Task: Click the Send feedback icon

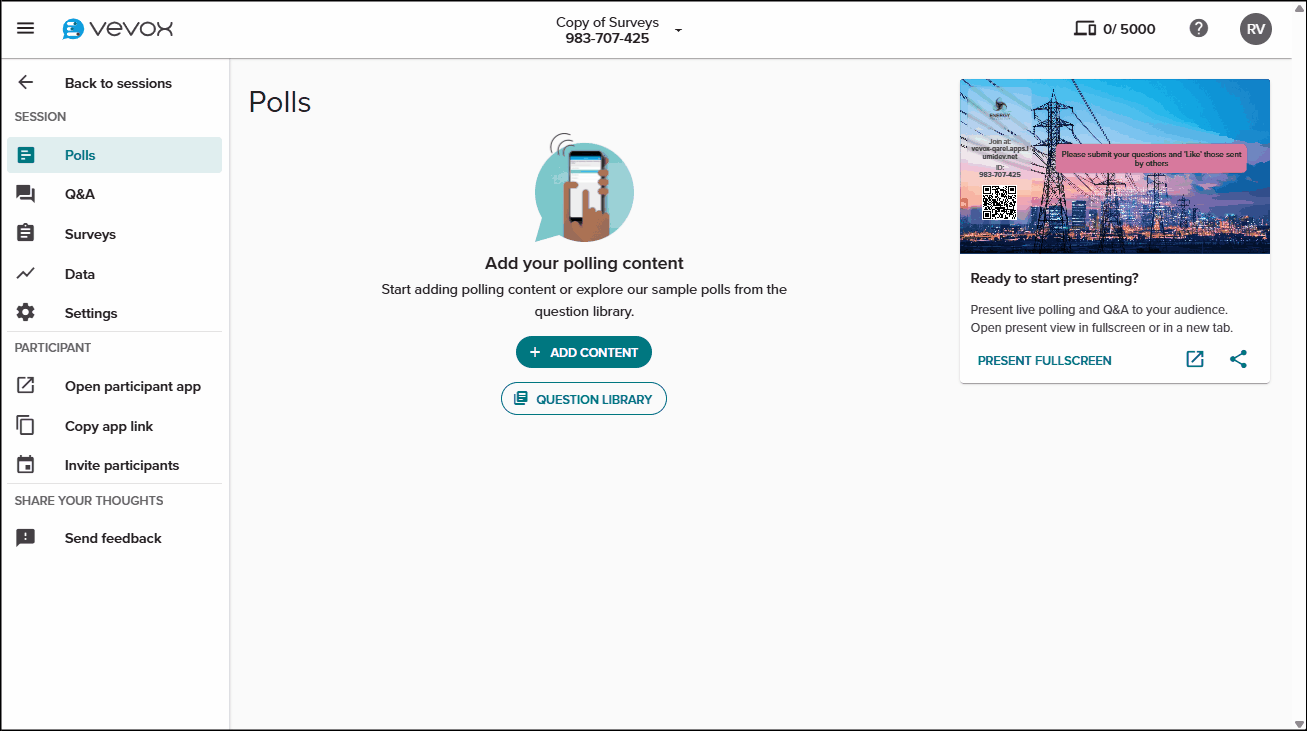Action: pos(26,537)
